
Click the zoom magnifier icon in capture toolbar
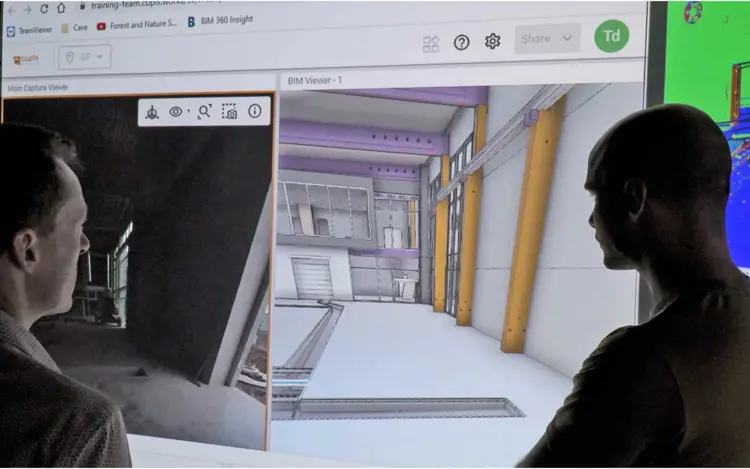click(204, 112)
